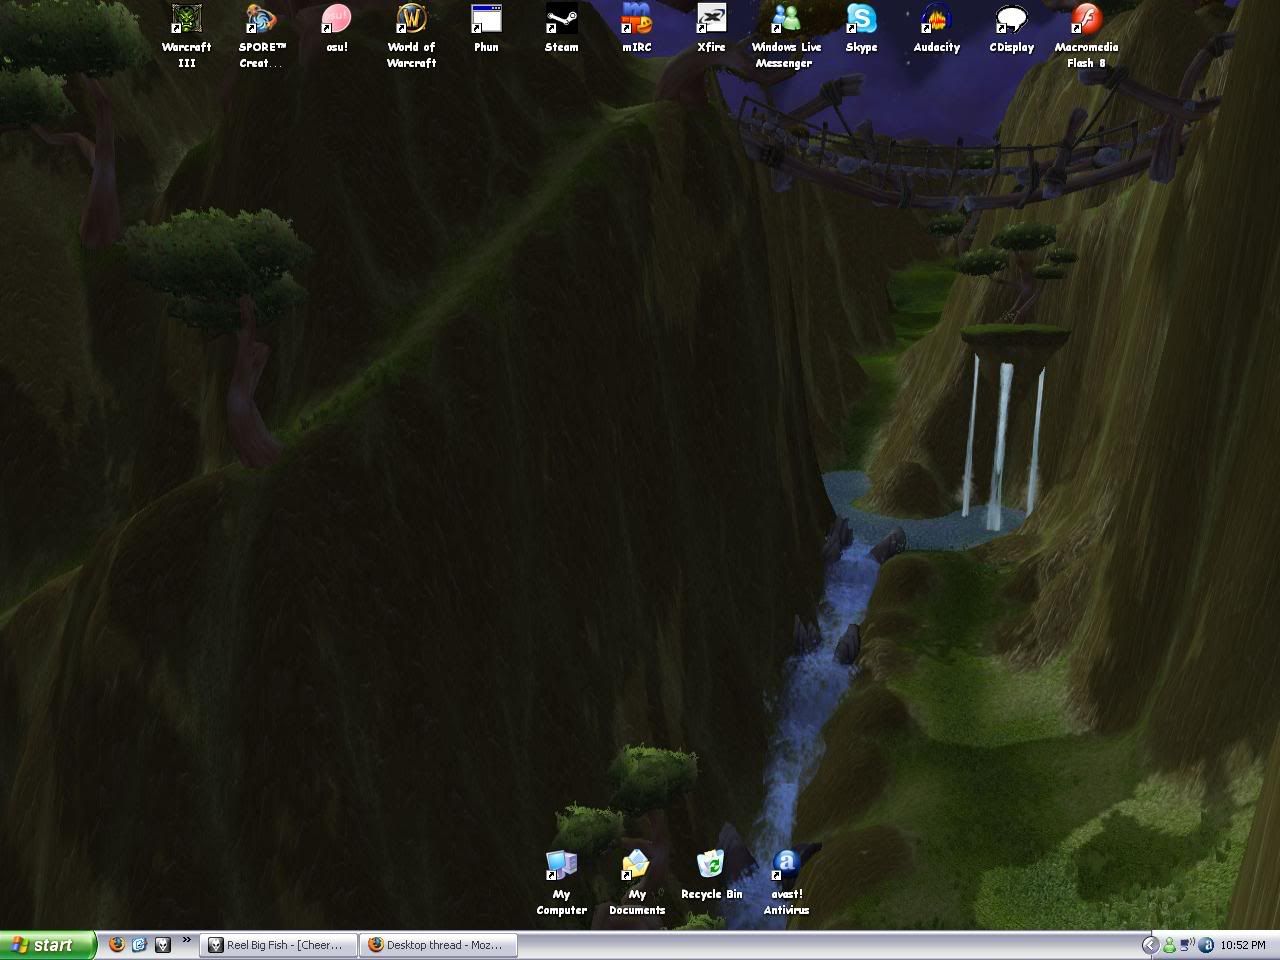This screenshot has height=960, width=1280.
Task: Open the green Messenger tray icon
Action: [1169, 945]
